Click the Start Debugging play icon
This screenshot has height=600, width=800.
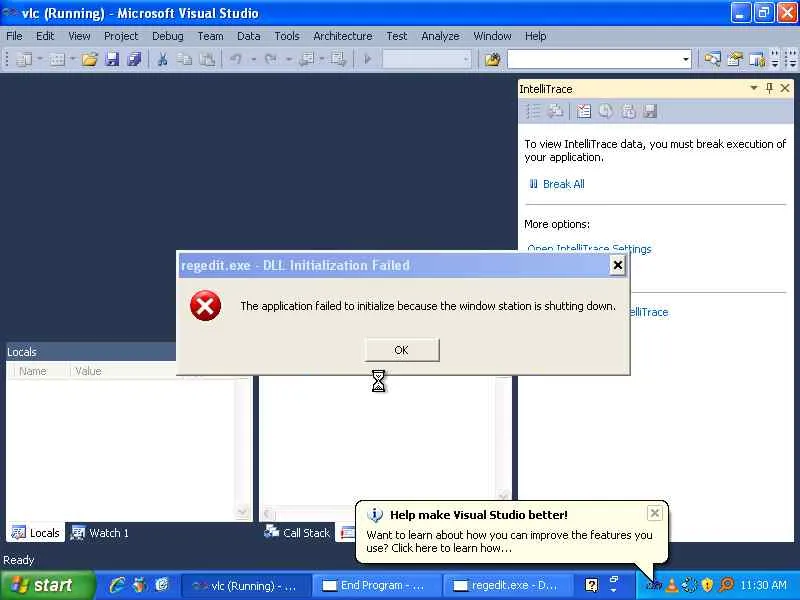(367, 60)
